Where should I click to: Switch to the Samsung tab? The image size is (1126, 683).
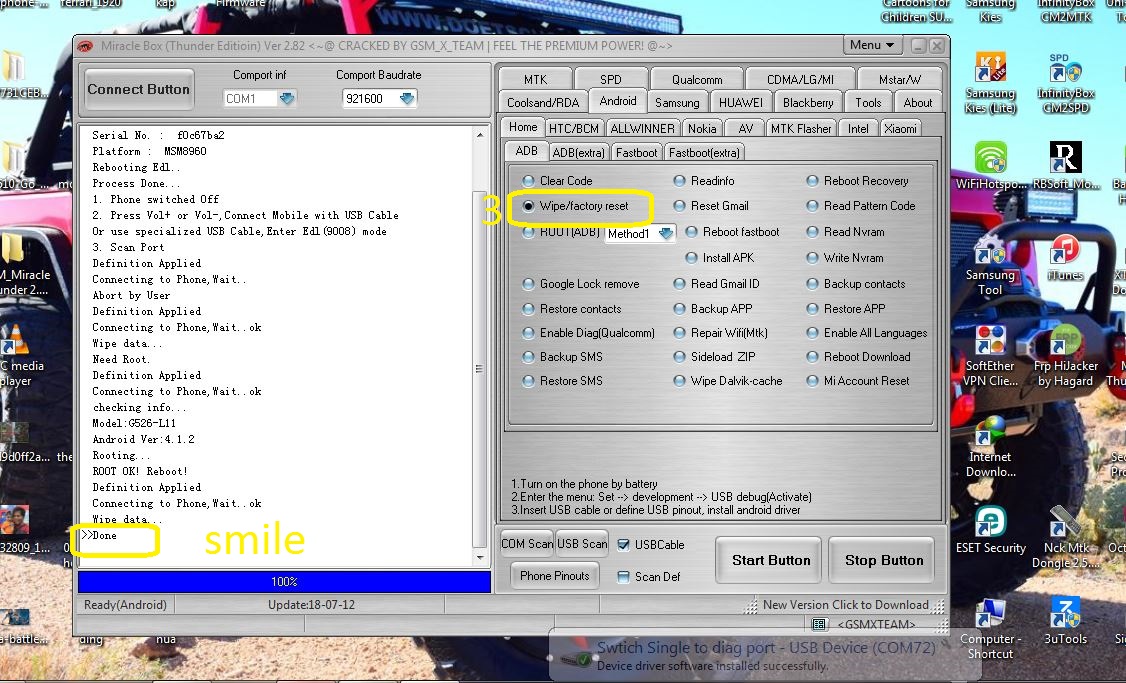pos(676,103)
